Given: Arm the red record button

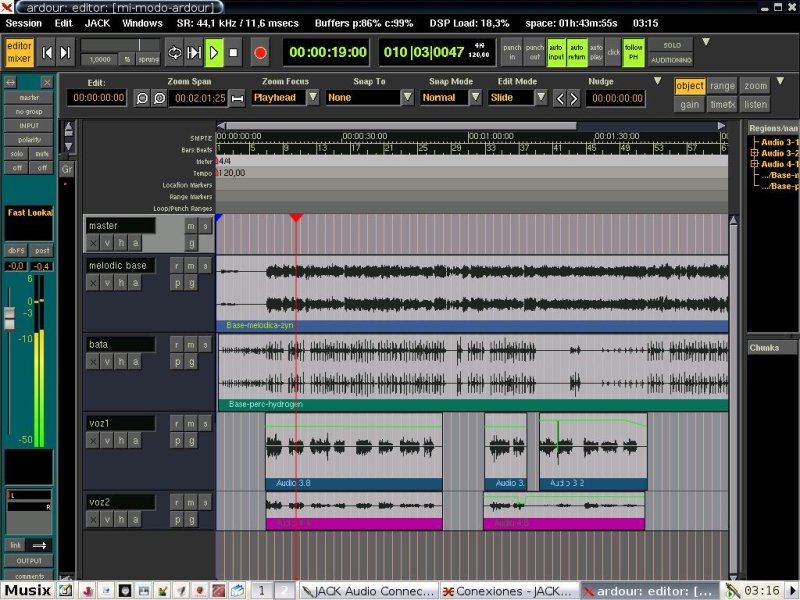Looking at the screenshot, I should [x=260, y=53].
